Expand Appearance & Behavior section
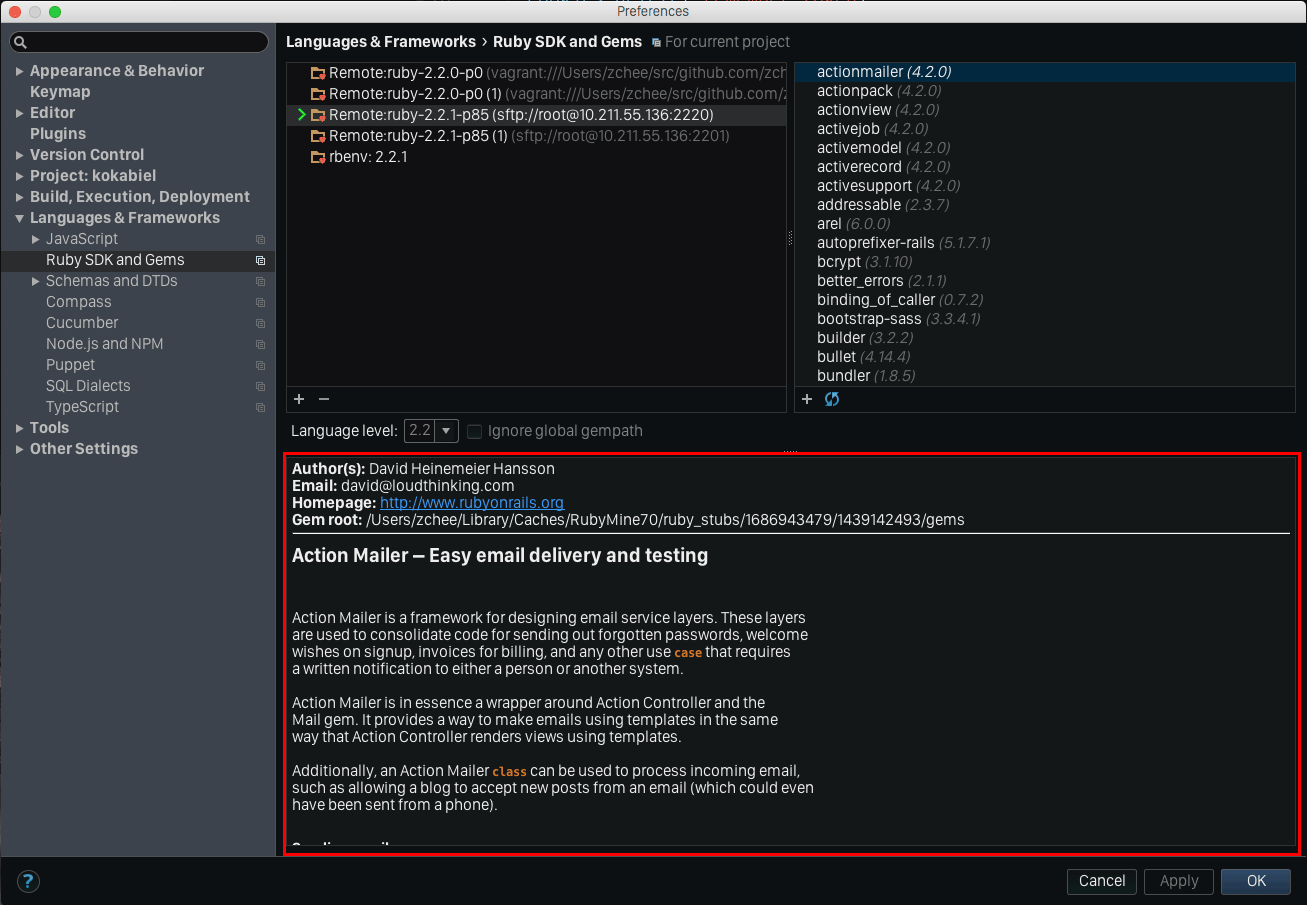Screen dimensions: 1307x905 (20, 71)
